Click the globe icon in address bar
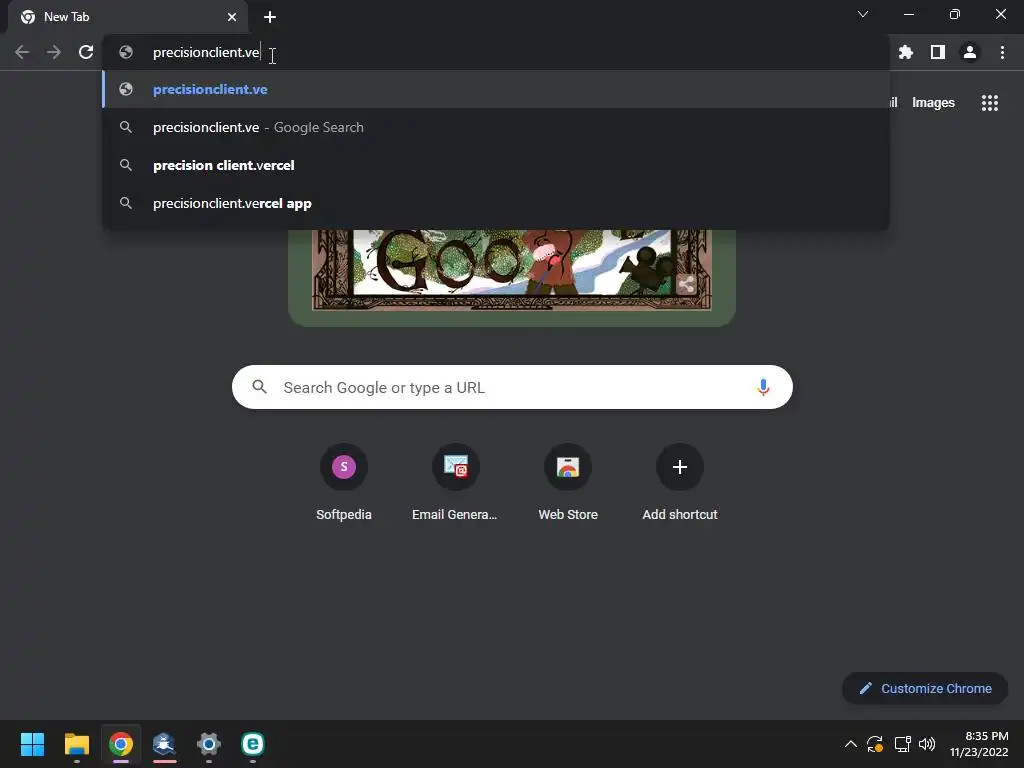 [x=126, y=52]
